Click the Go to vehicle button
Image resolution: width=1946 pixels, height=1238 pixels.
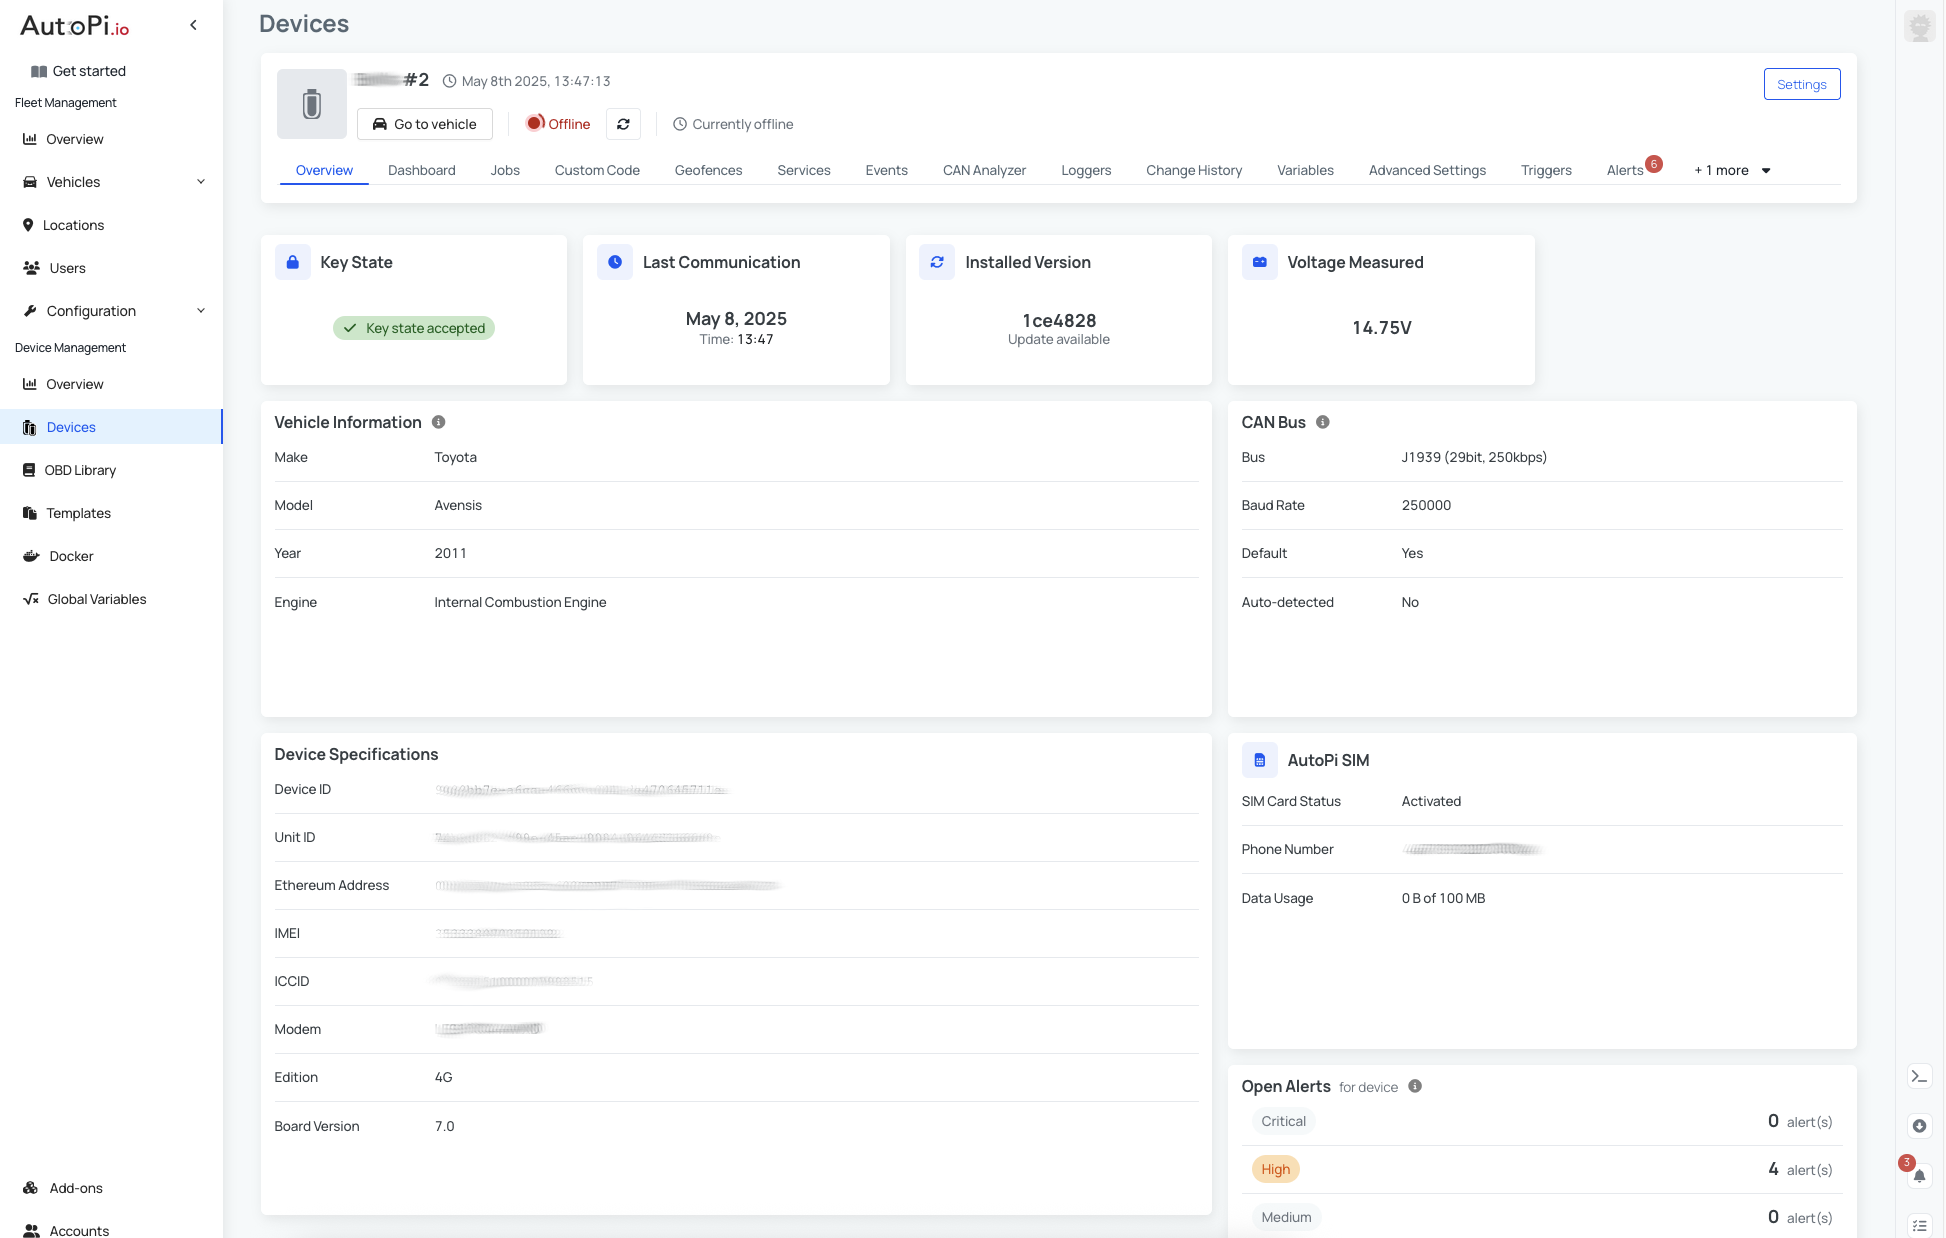tap(424, 123)
